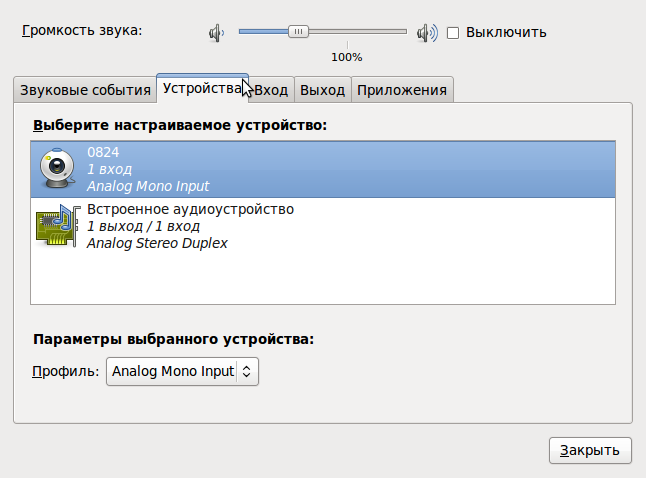Click the Громкость звука label
The height and width of the screenshot is (478, 646).
click(x=82, y=29)
